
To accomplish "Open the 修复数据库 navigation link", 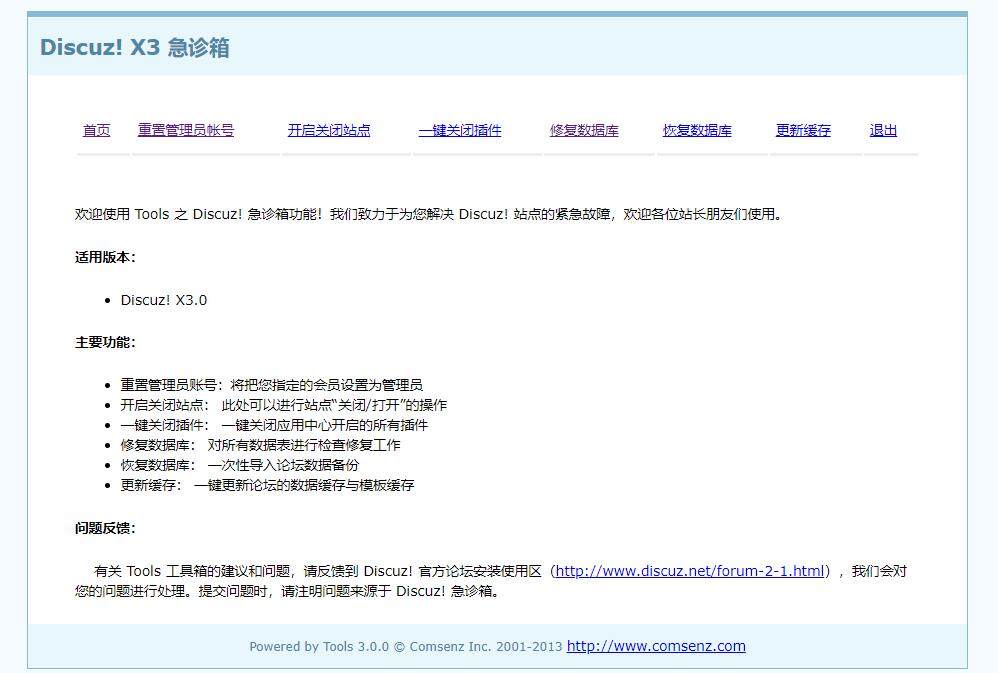I will coord(584,131).
